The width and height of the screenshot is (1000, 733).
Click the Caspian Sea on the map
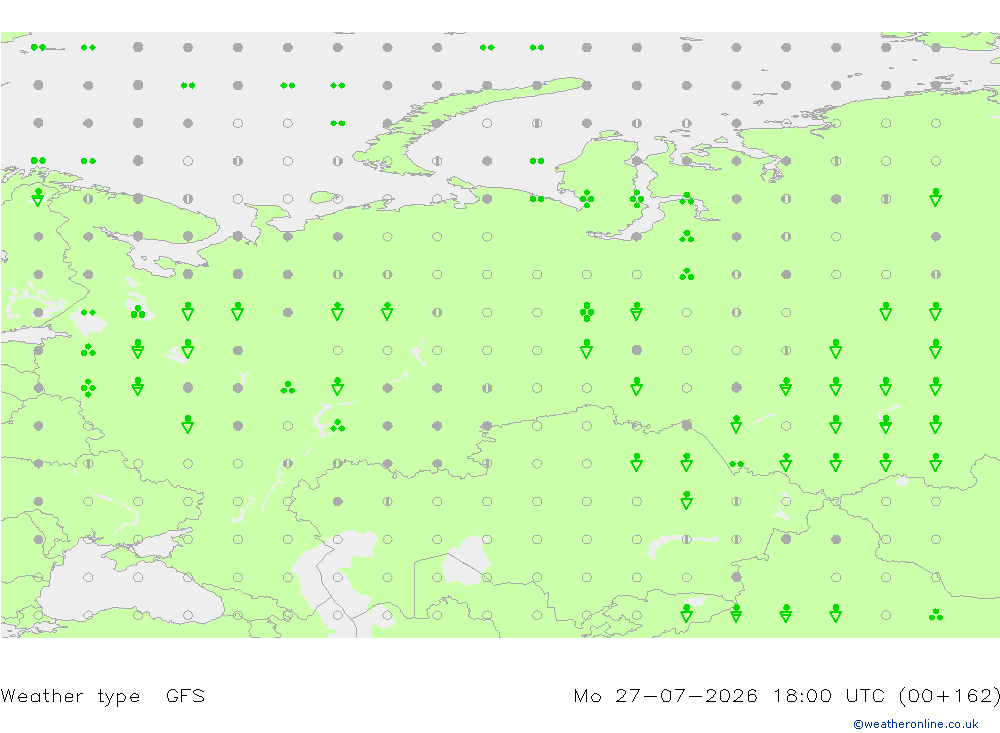coord(335,584)
